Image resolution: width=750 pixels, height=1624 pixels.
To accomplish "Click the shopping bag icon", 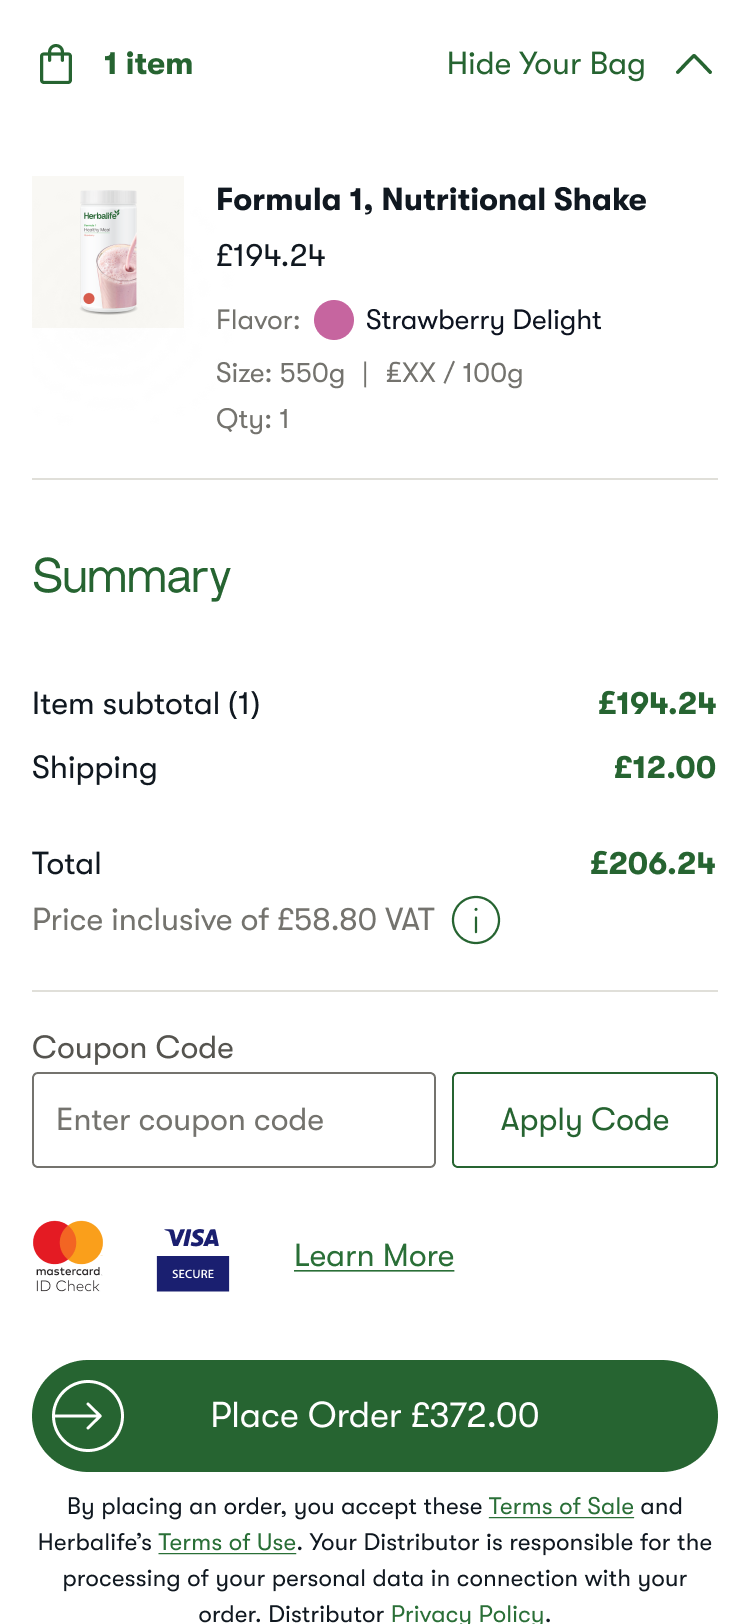I will click(57, 63).
